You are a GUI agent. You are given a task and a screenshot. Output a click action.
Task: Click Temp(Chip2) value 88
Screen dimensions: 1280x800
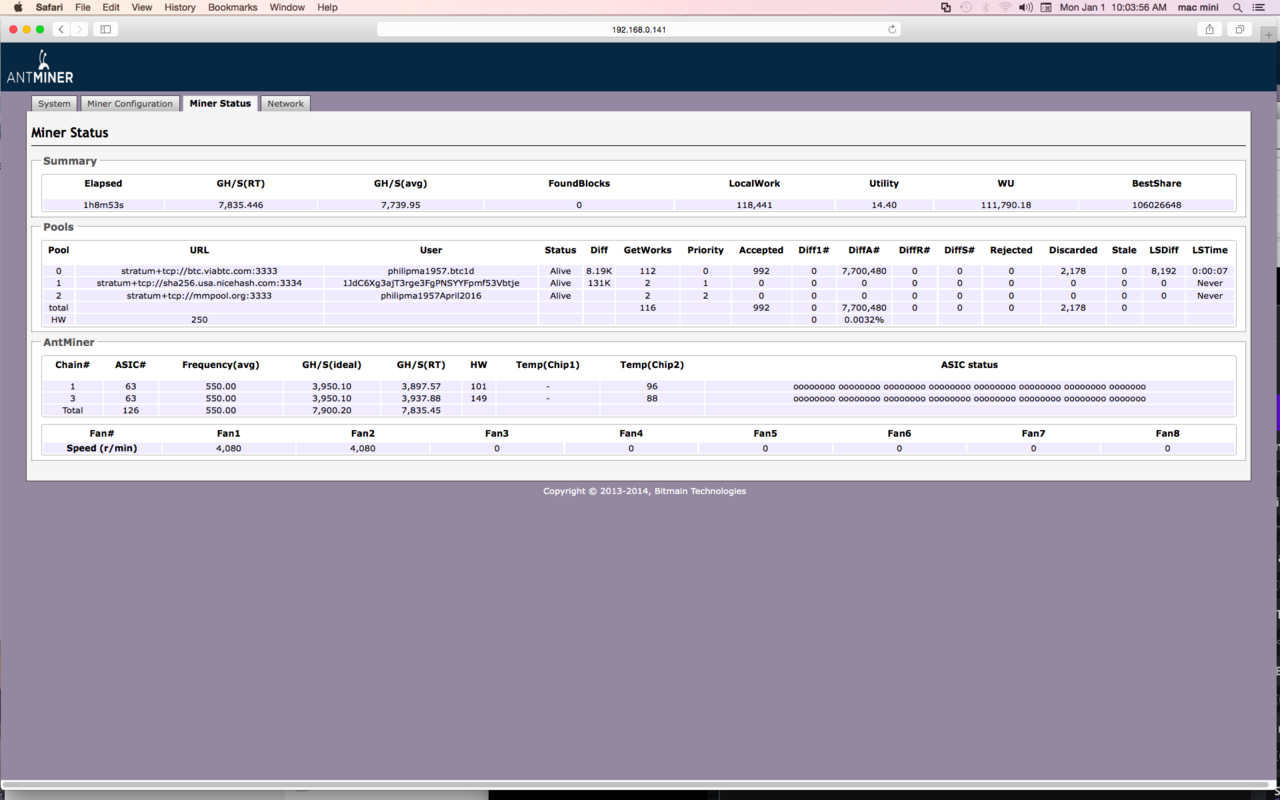click(652, 398)
